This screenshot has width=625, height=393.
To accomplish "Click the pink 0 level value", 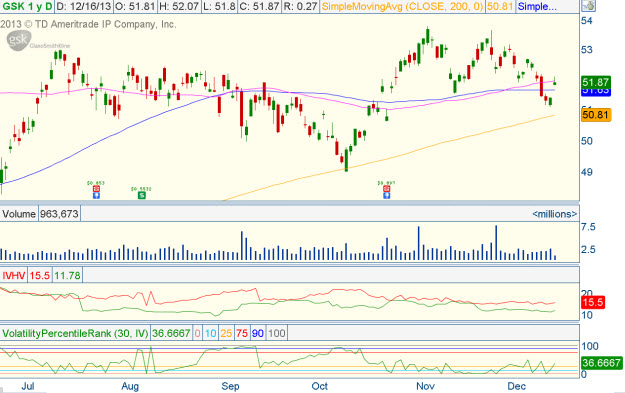I will [x=198, y=333].
